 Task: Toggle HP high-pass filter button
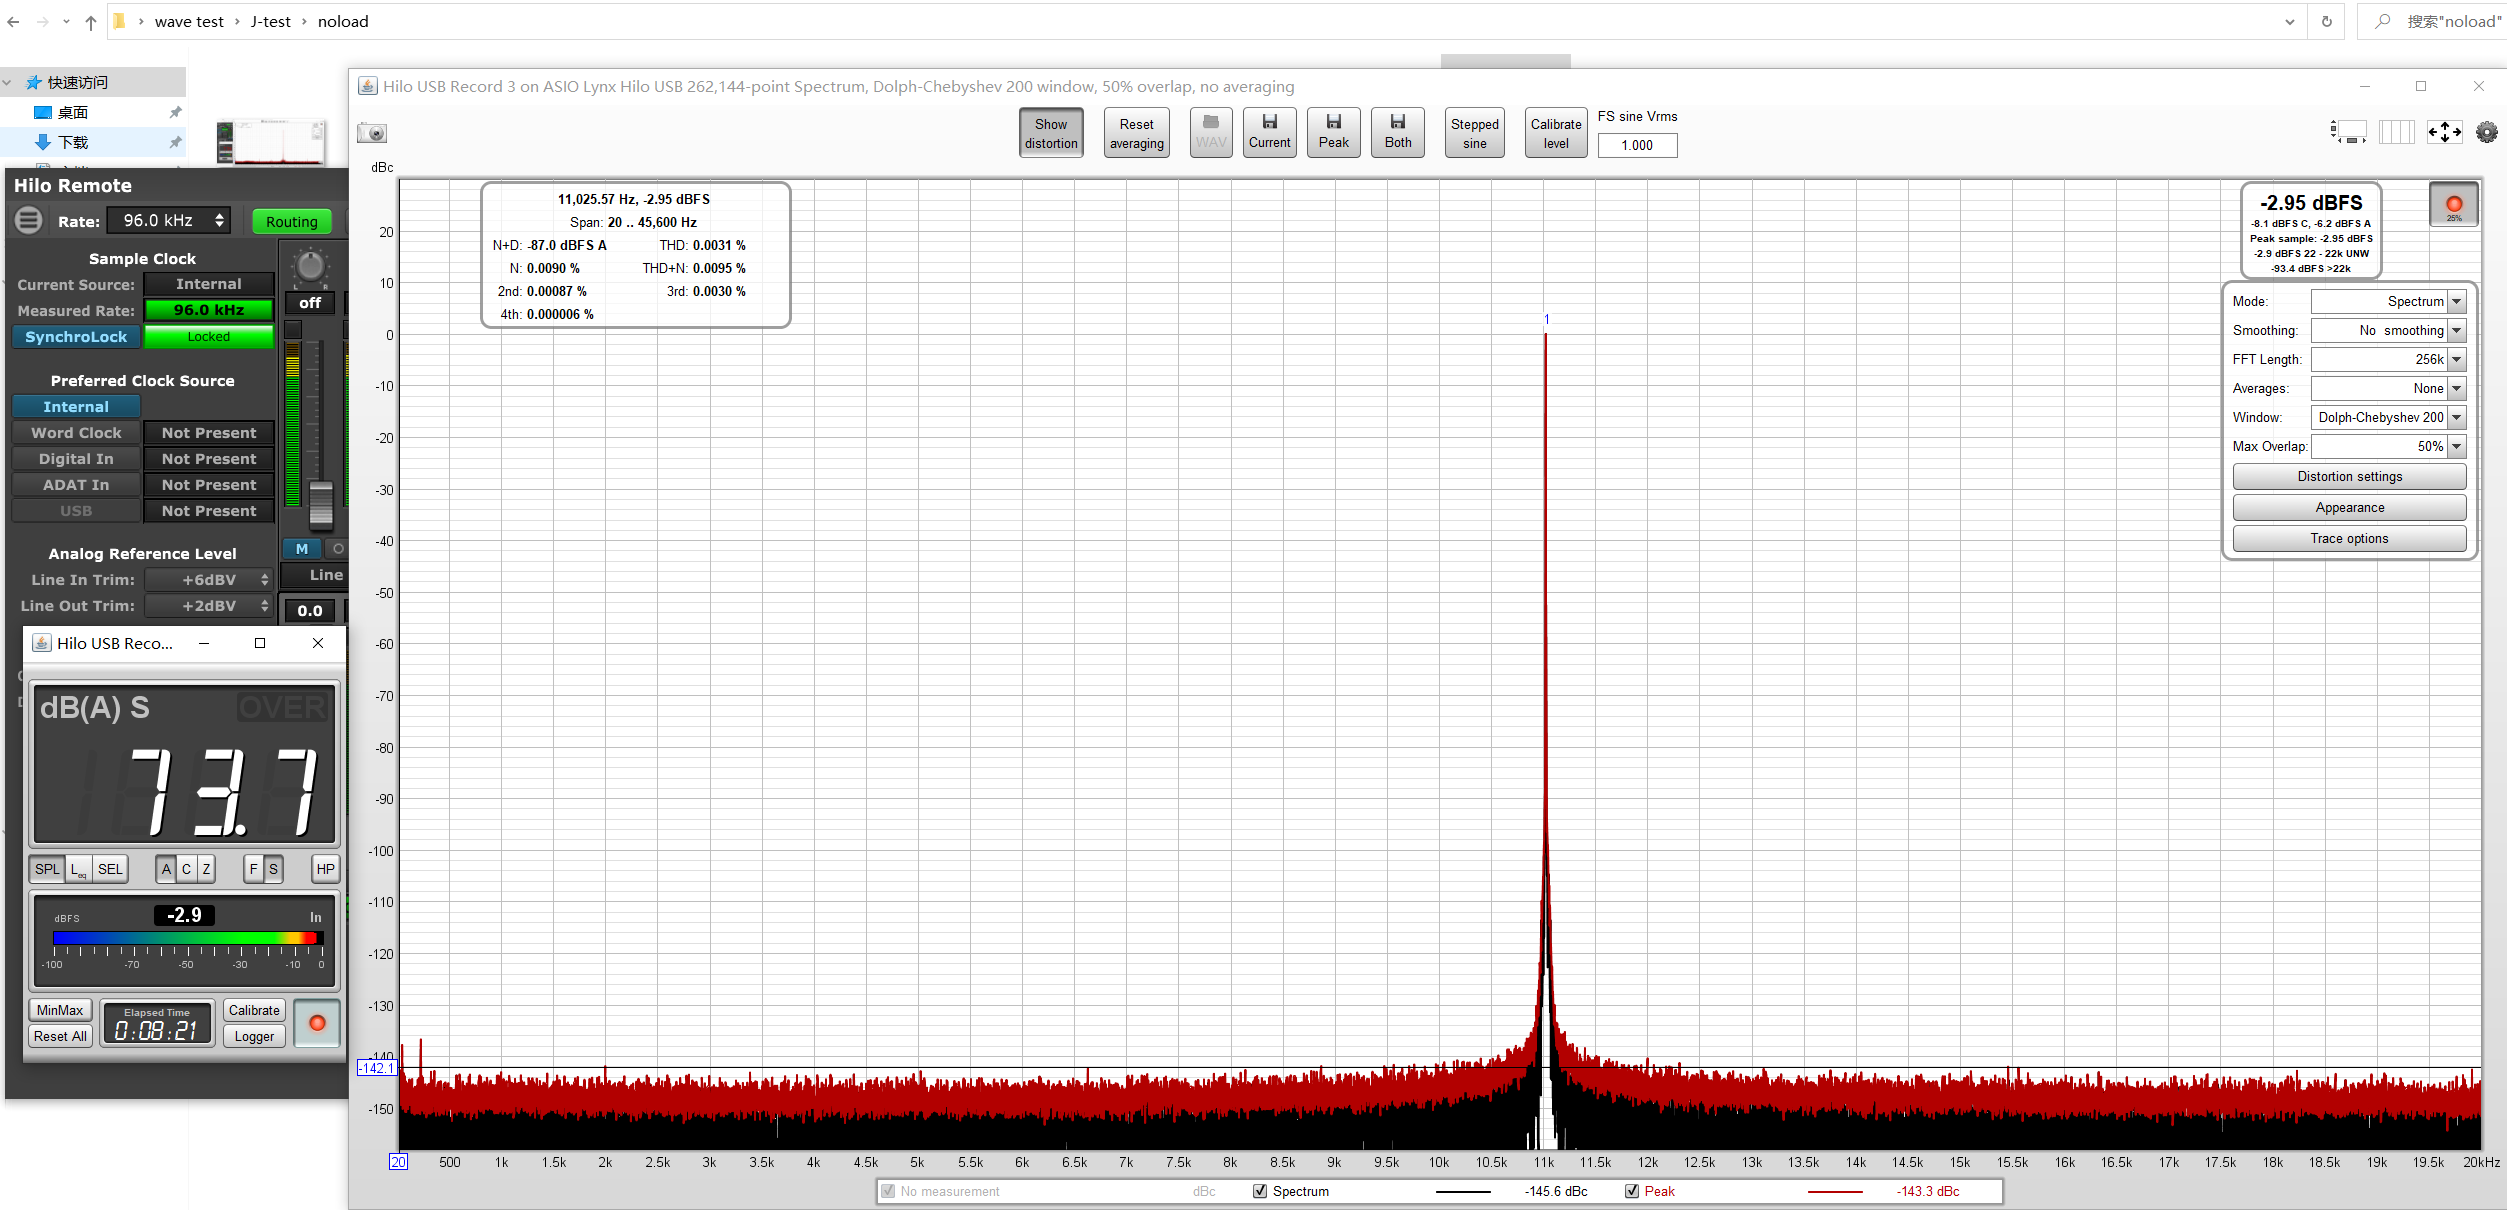(325, 869)
